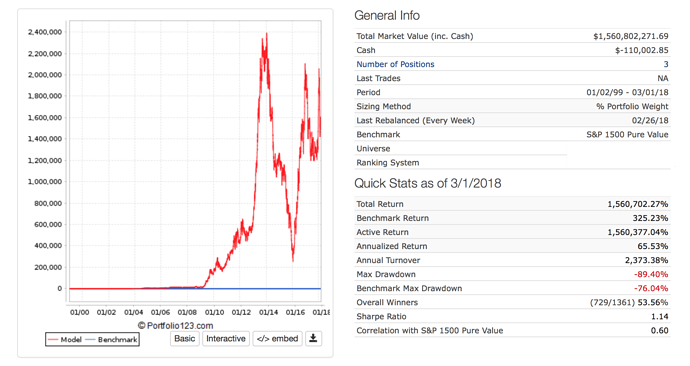The width and height of the screenshot is (690, 366).
Task: Click the Annualized Return 65.53% value
Action: pyautogui.click(x=653, y=246)
